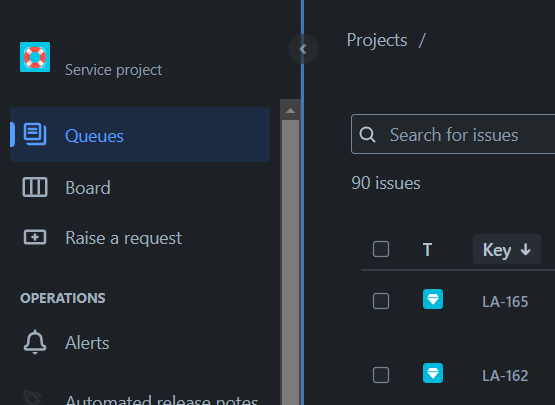555x405 pixels.
Task: Open issue key LA-165 link
Action: click(505, 302)
